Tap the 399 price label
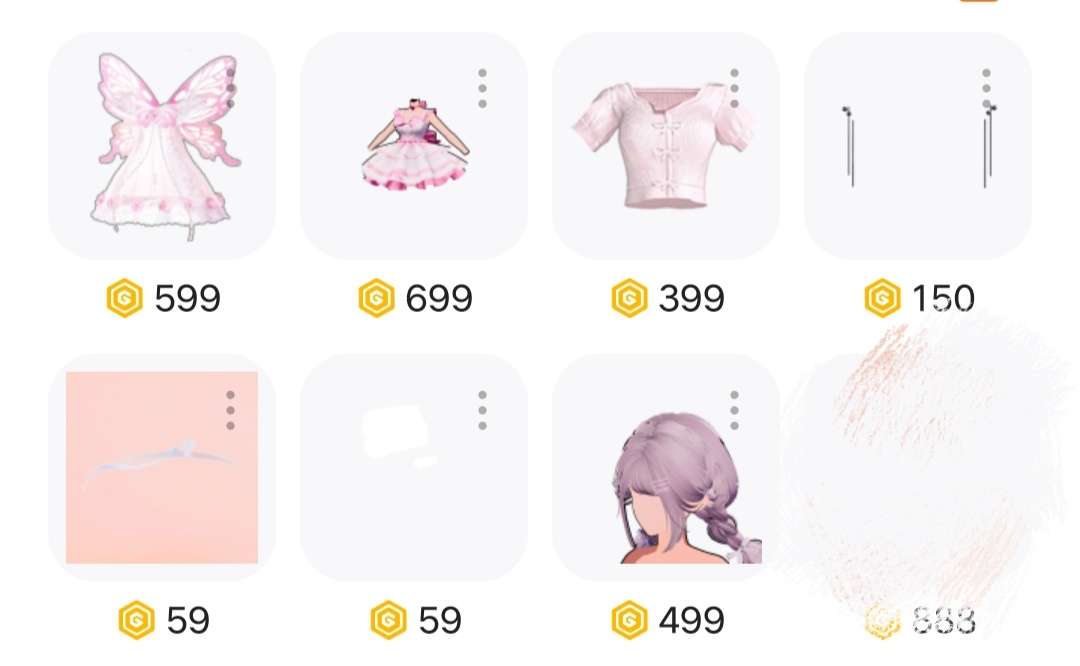 [691, 298]
